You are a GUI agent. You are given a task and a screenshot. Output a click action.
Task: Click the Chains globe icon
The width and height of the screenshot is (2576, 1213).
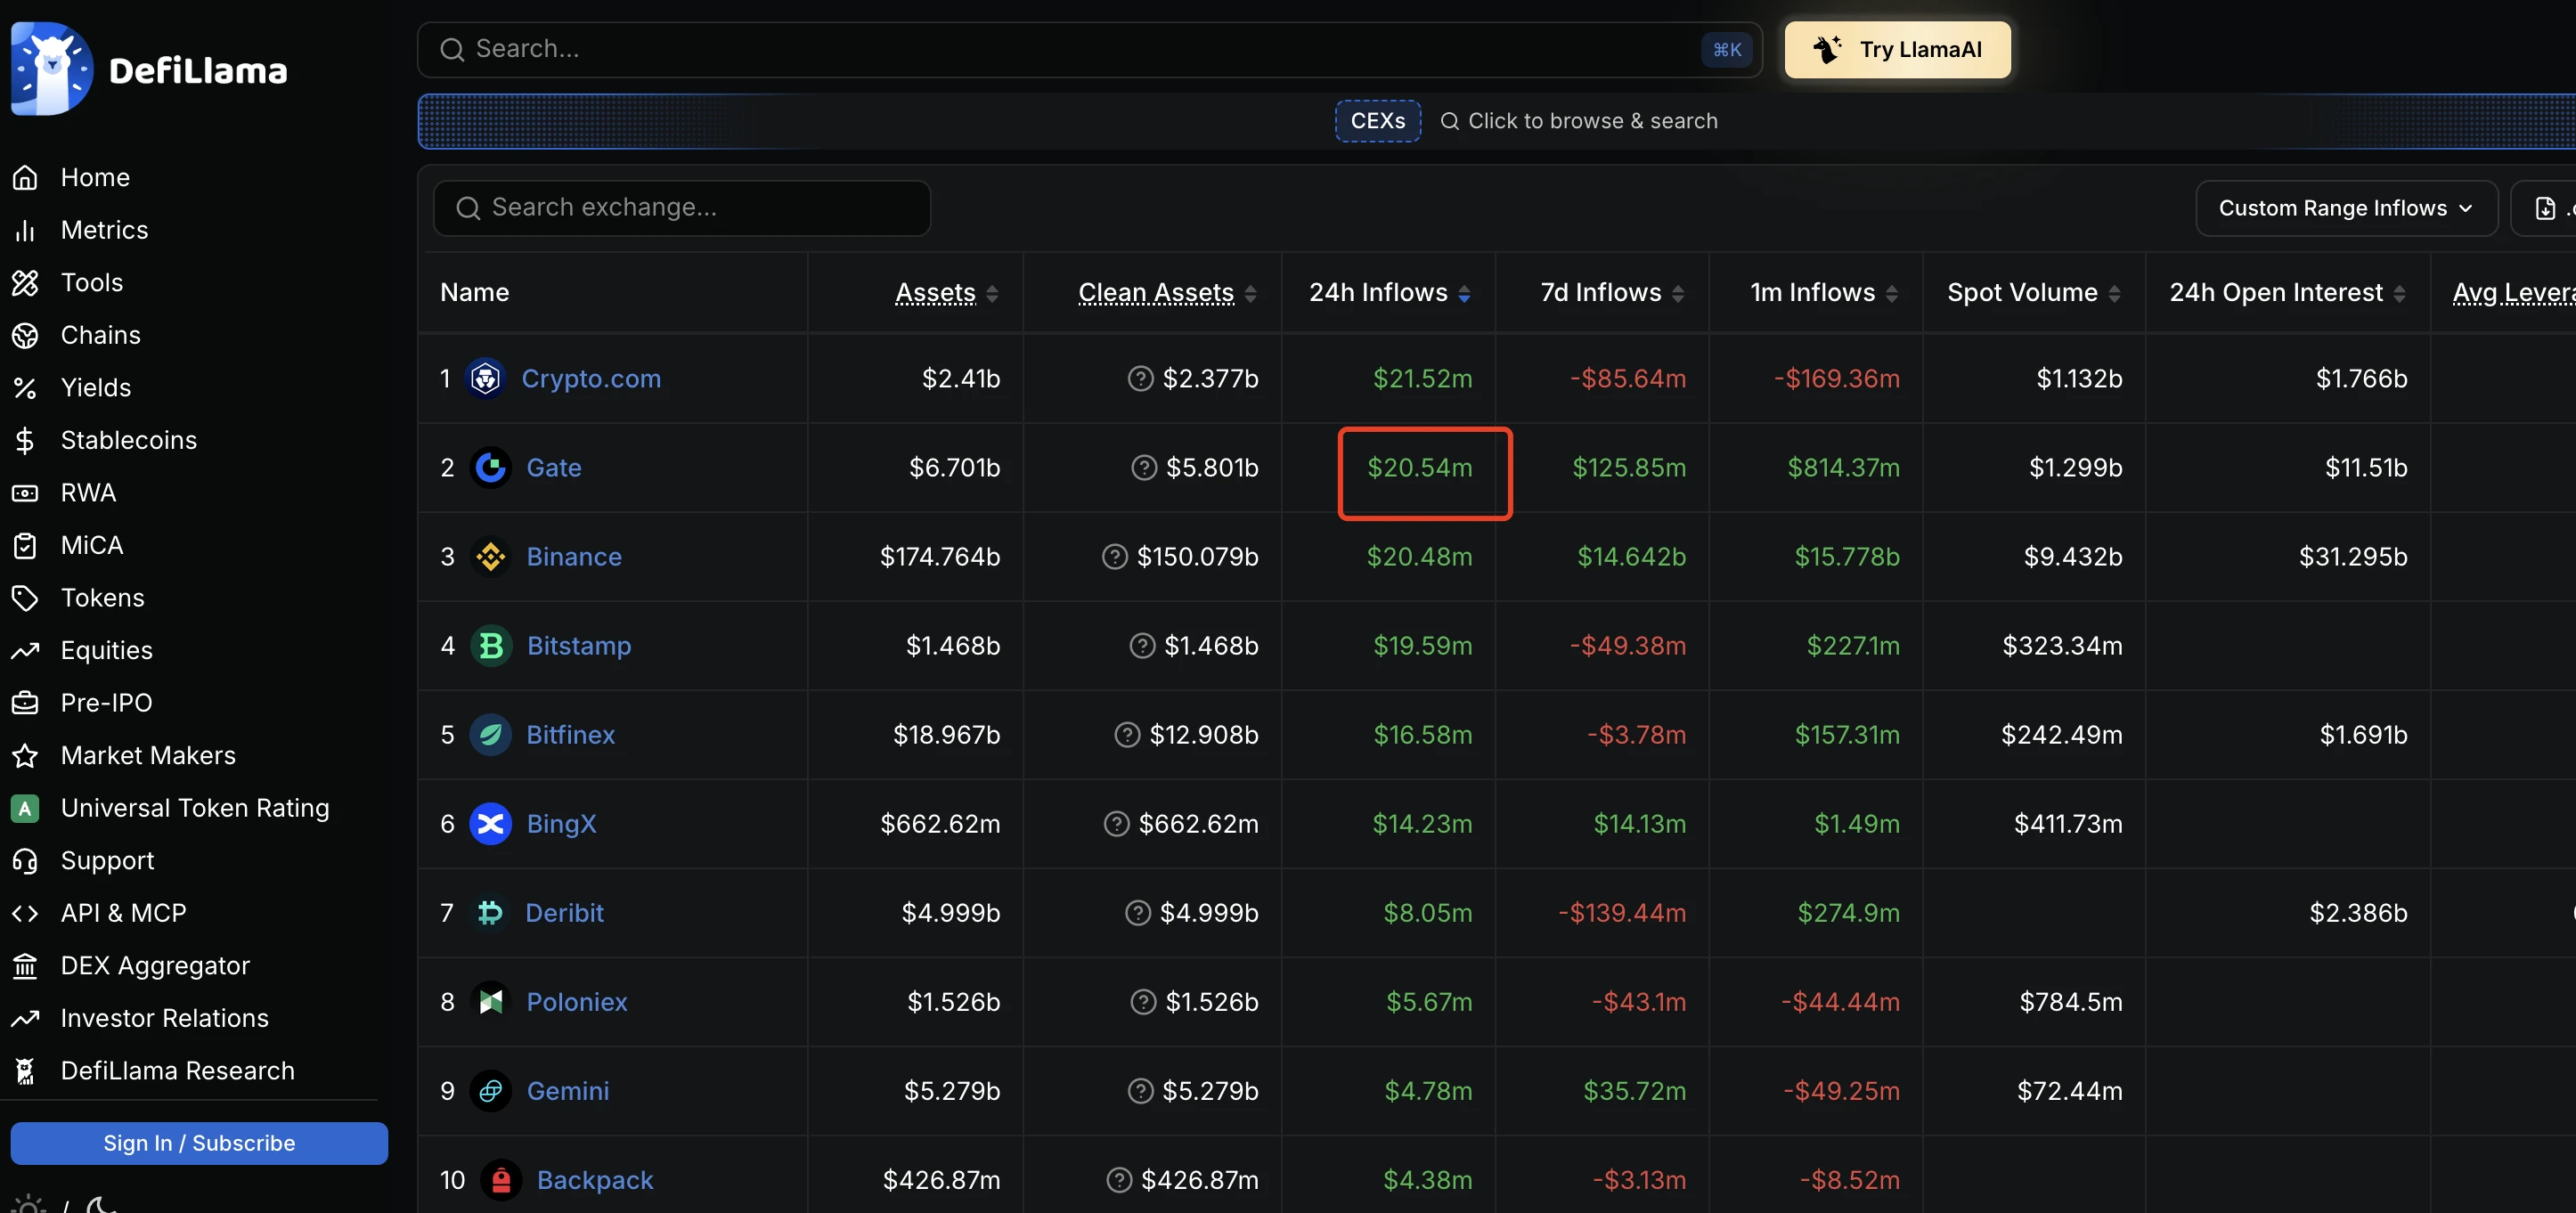pyautogui.click(x=25, y=335)
